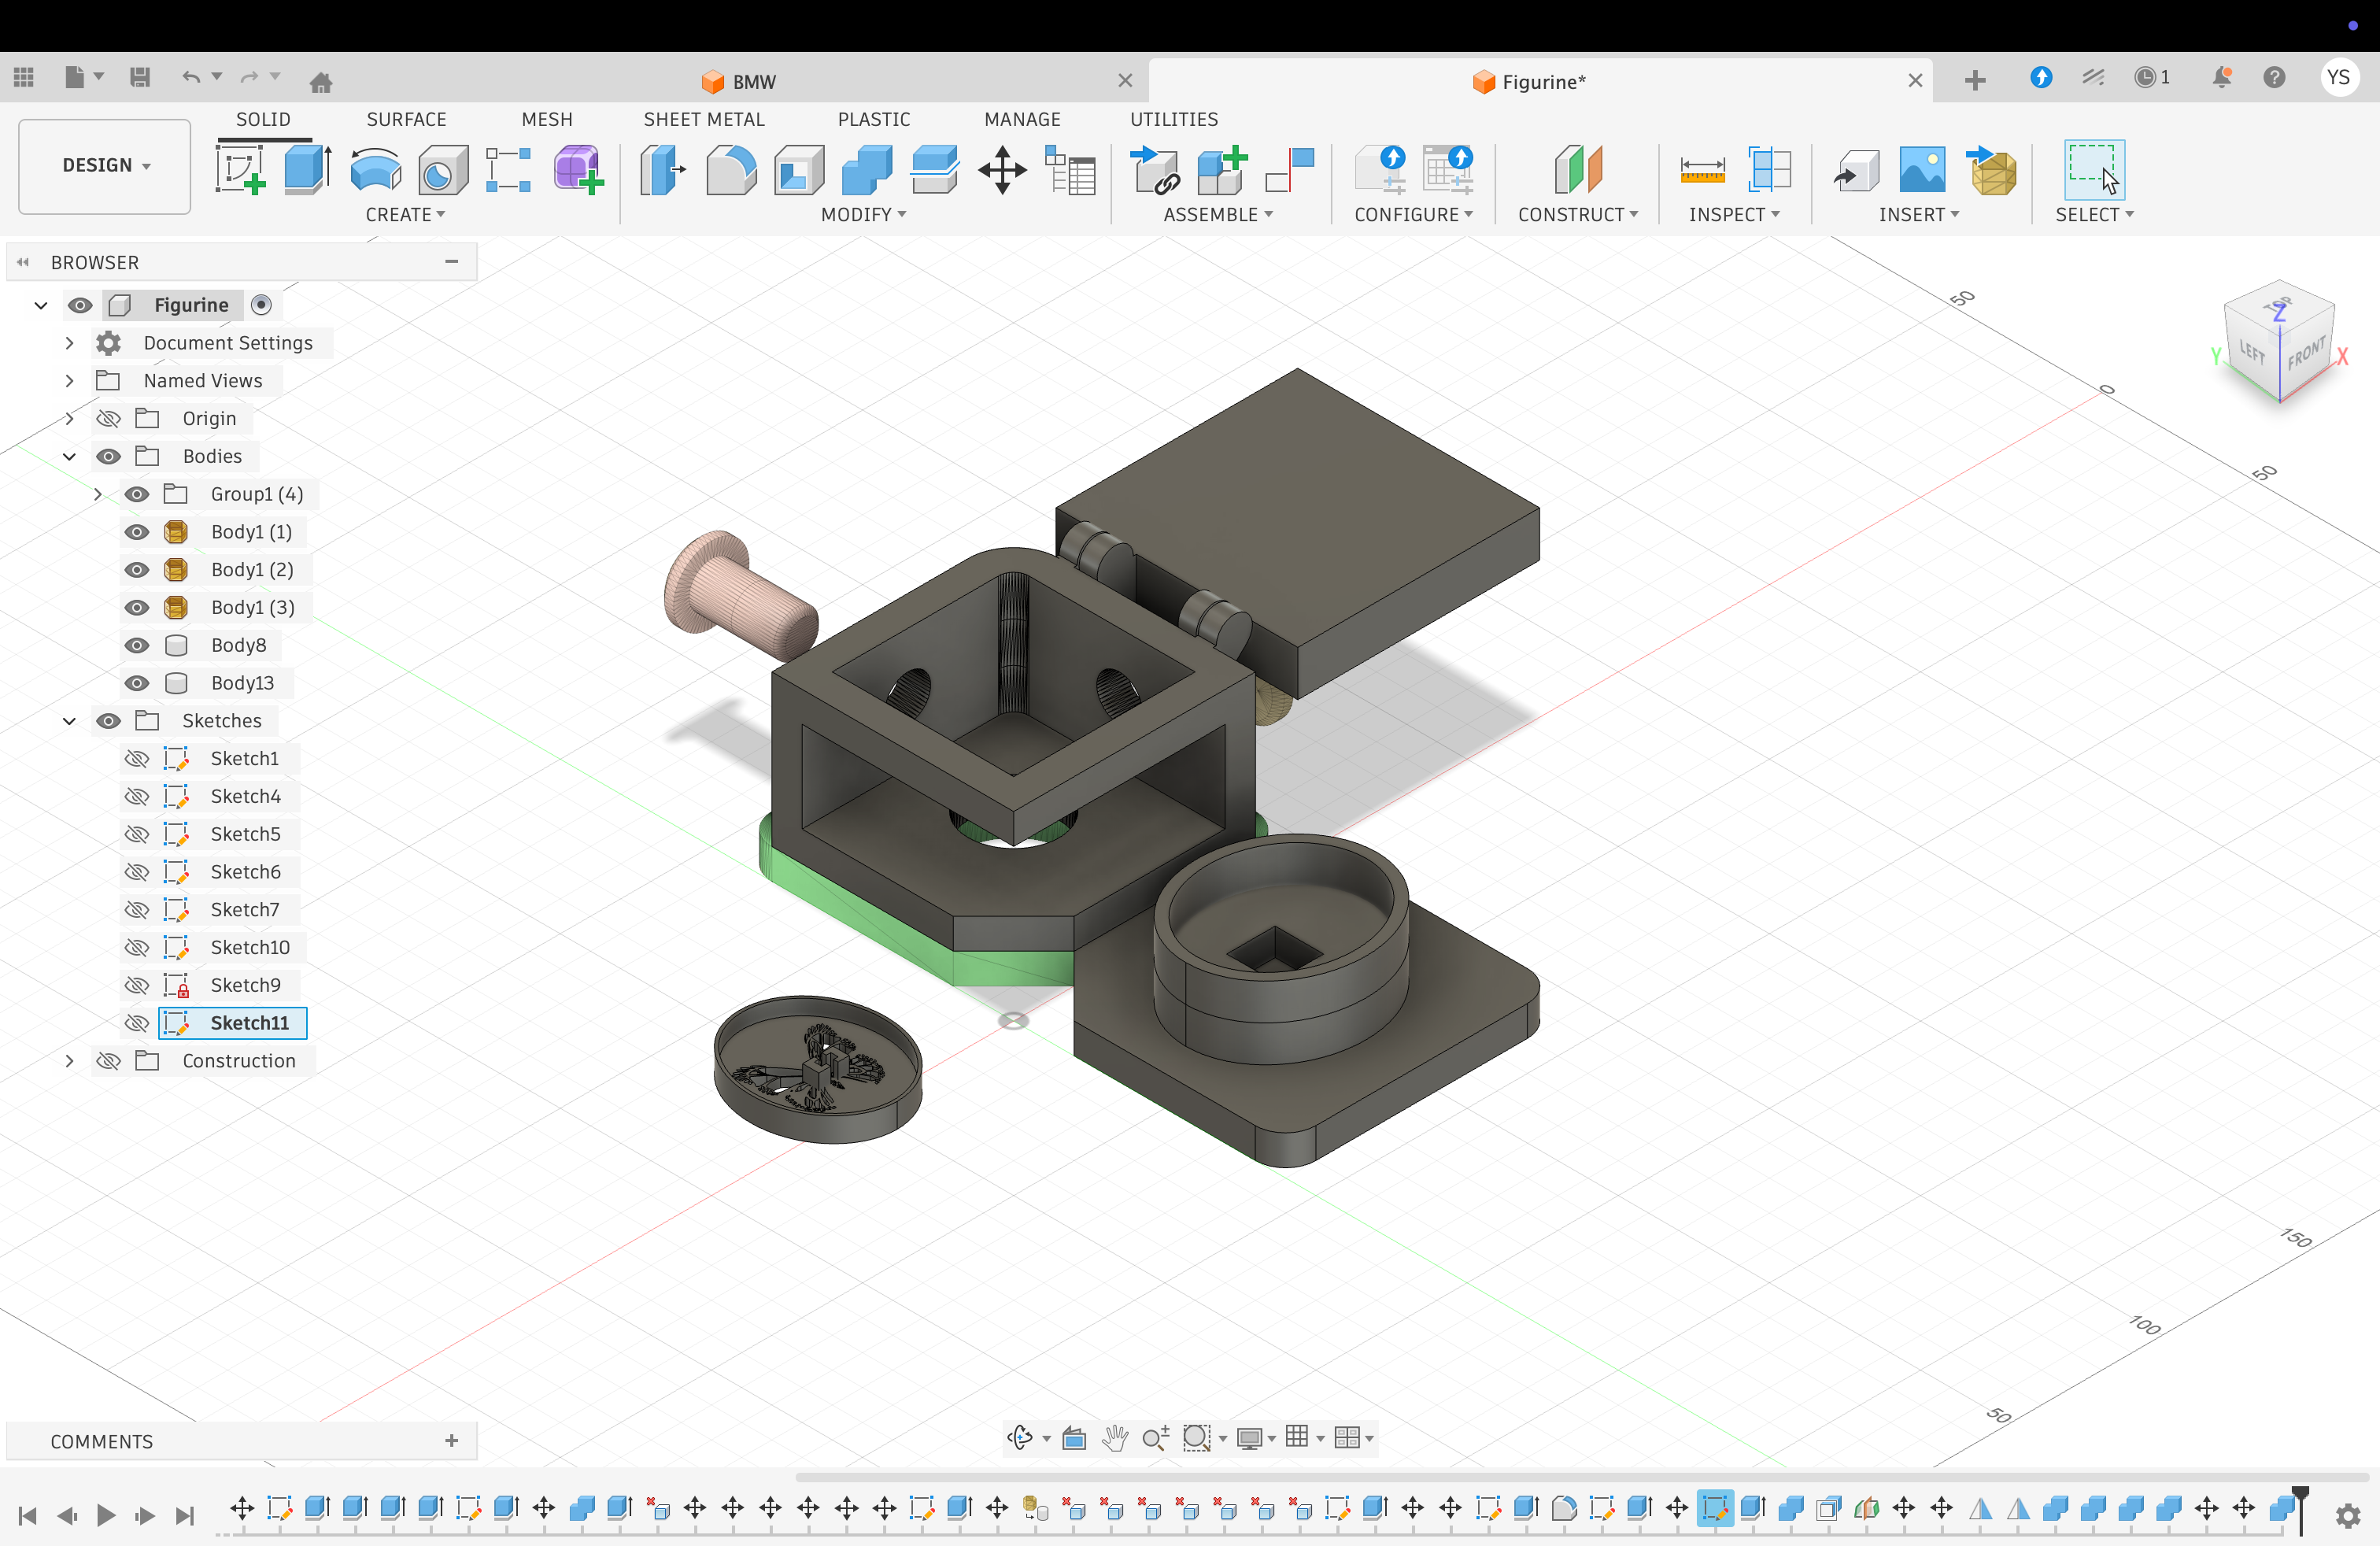Screen dimensions: 2380x1546
Task: Switch to the UTILITIES tab
Action: (1174, 119)
